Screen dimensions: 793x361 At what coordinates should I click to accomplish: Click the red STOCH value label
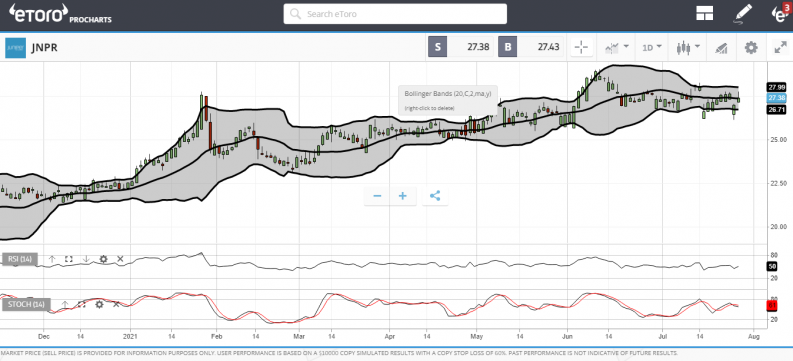tap(772, 306)
